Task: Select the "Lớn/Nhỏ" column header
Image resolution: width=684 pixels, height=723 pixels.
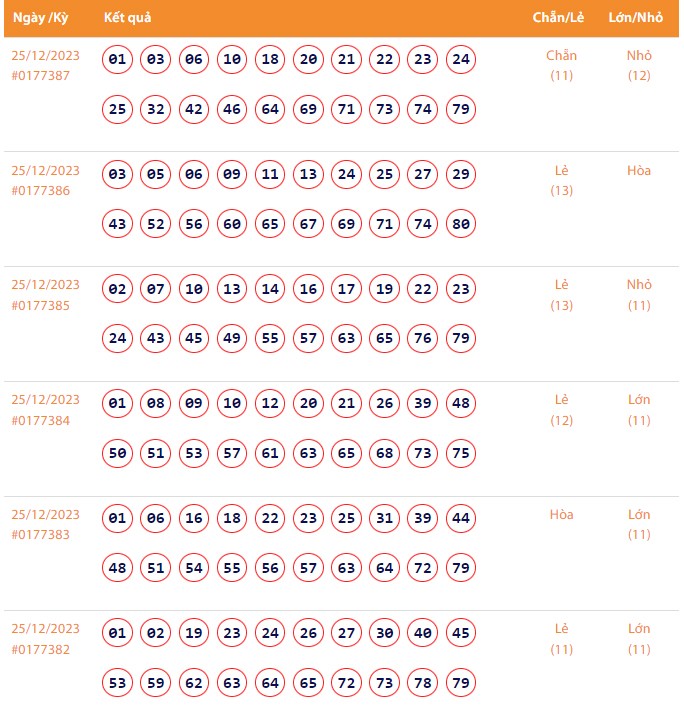Action: coord(637,19)
